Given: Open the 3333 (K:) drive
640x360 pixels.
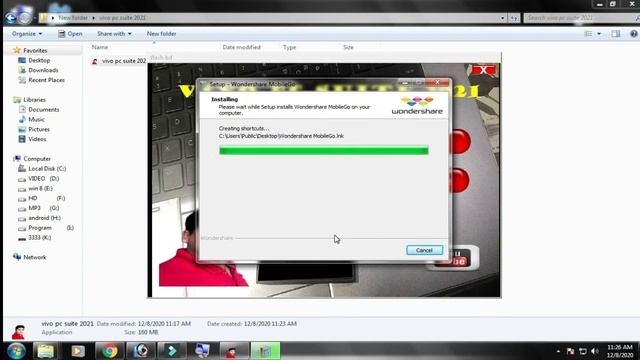Looking at the screenshot, I should click(40, 238).
